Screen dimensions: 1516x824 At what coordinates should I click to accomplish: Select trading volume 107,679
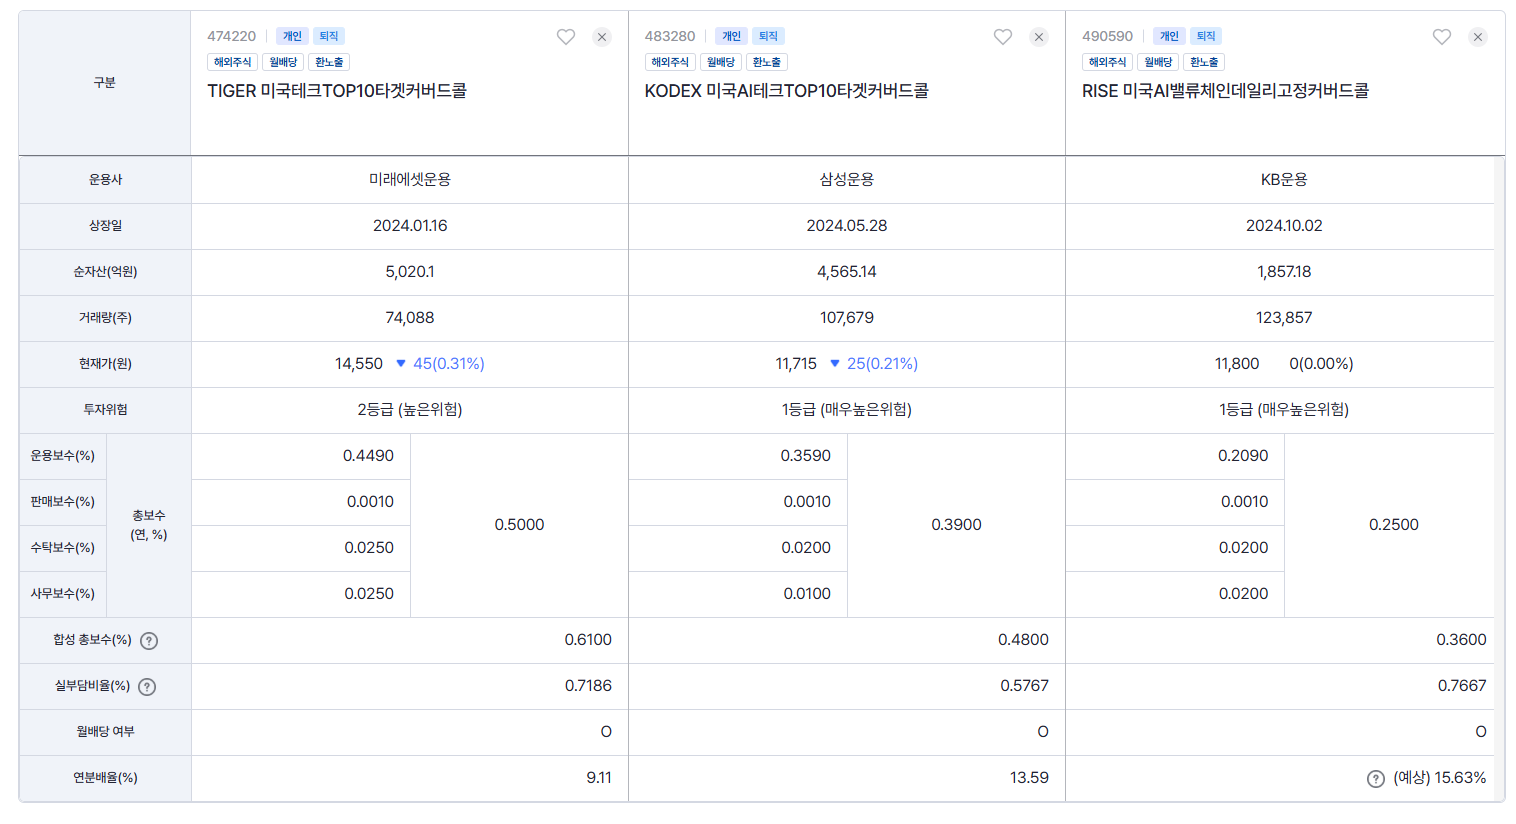847,318
